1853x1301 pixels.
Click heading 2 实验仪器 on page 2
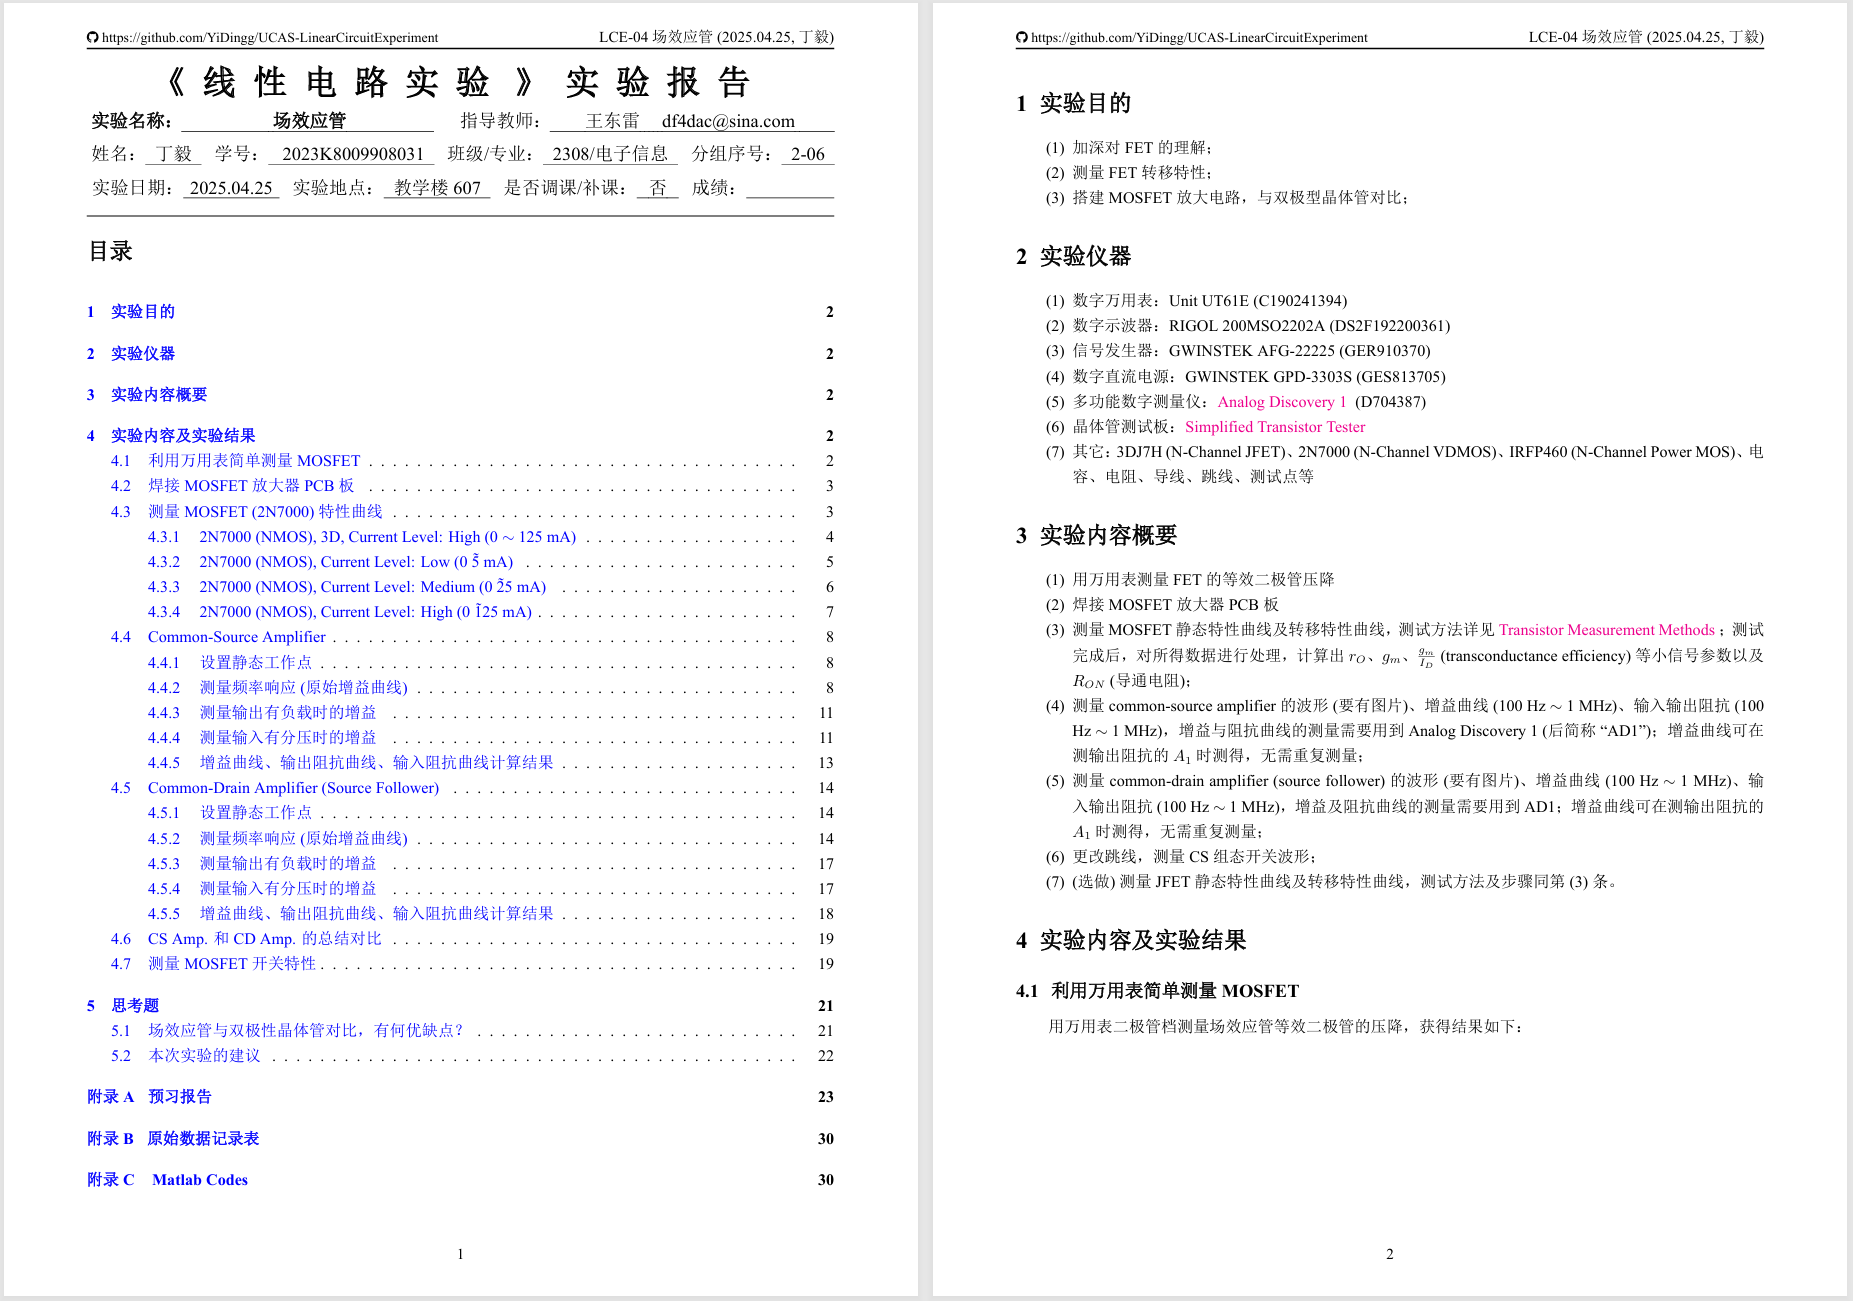coord(1073,256)
